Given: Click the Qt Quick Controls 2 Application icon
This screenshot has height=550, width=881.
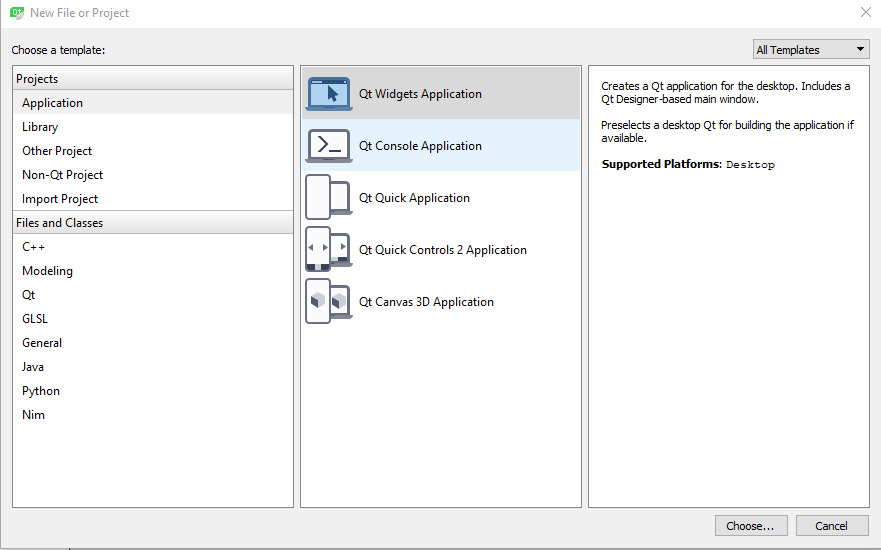Looking at the screenshot, I should tap(329, 249).
